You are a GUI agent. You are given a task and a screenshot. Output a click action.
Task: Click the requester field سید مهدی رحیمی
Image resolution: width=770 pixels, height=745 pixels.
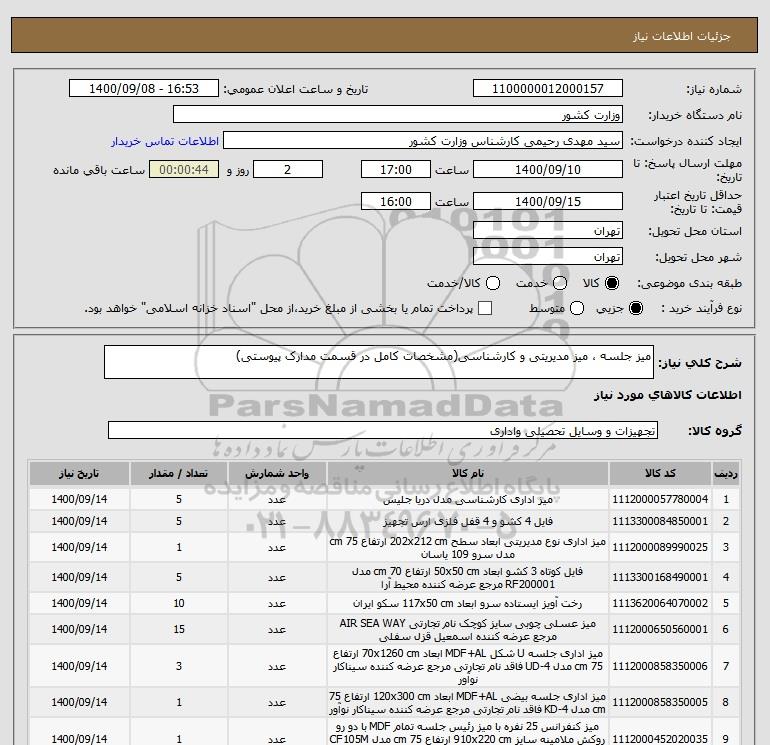pyautogui.click(x=423, y=141)
